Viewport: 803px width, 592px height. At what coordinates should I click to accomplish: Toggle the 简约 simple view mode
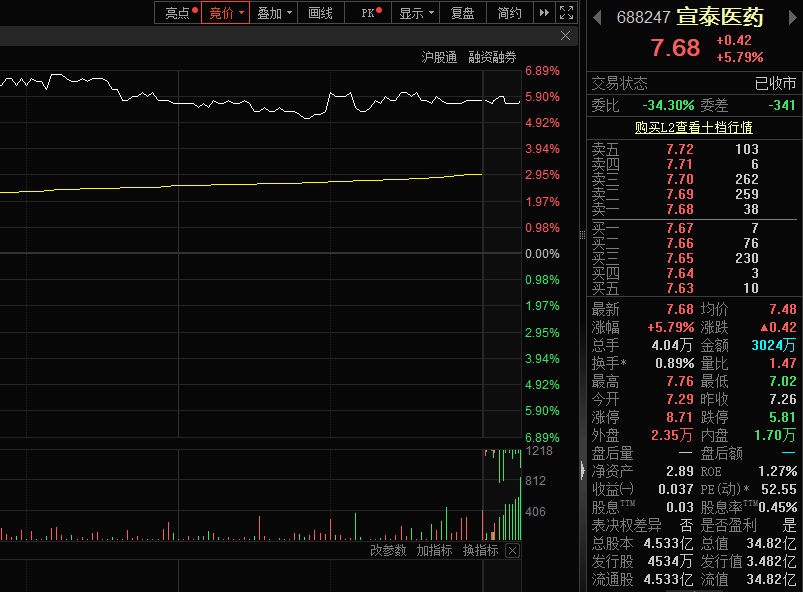510,13
